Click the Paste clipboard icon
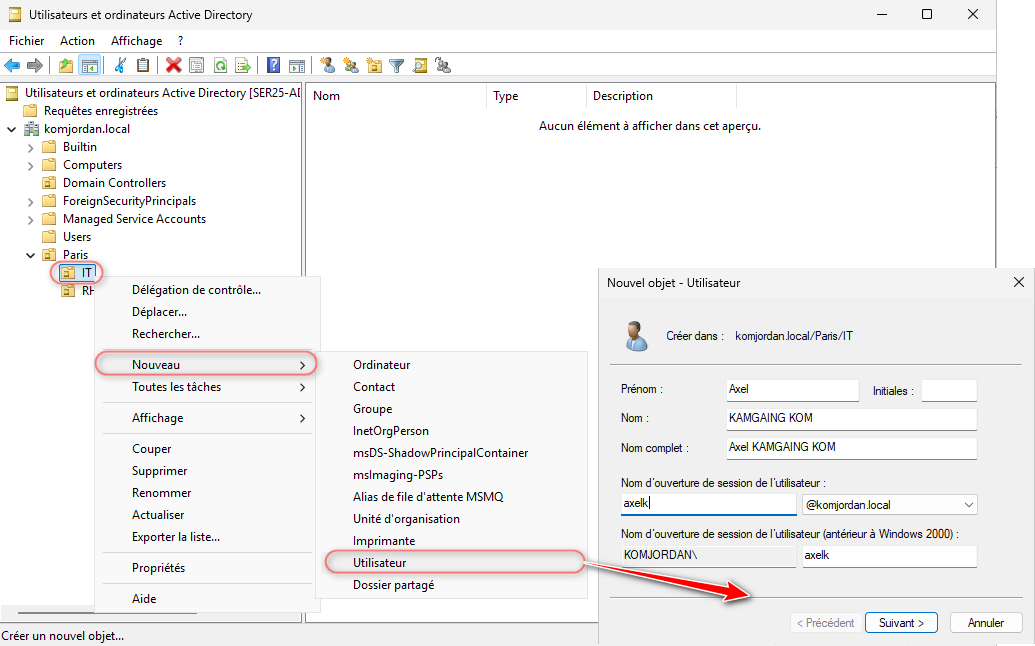 coord(143,65)
